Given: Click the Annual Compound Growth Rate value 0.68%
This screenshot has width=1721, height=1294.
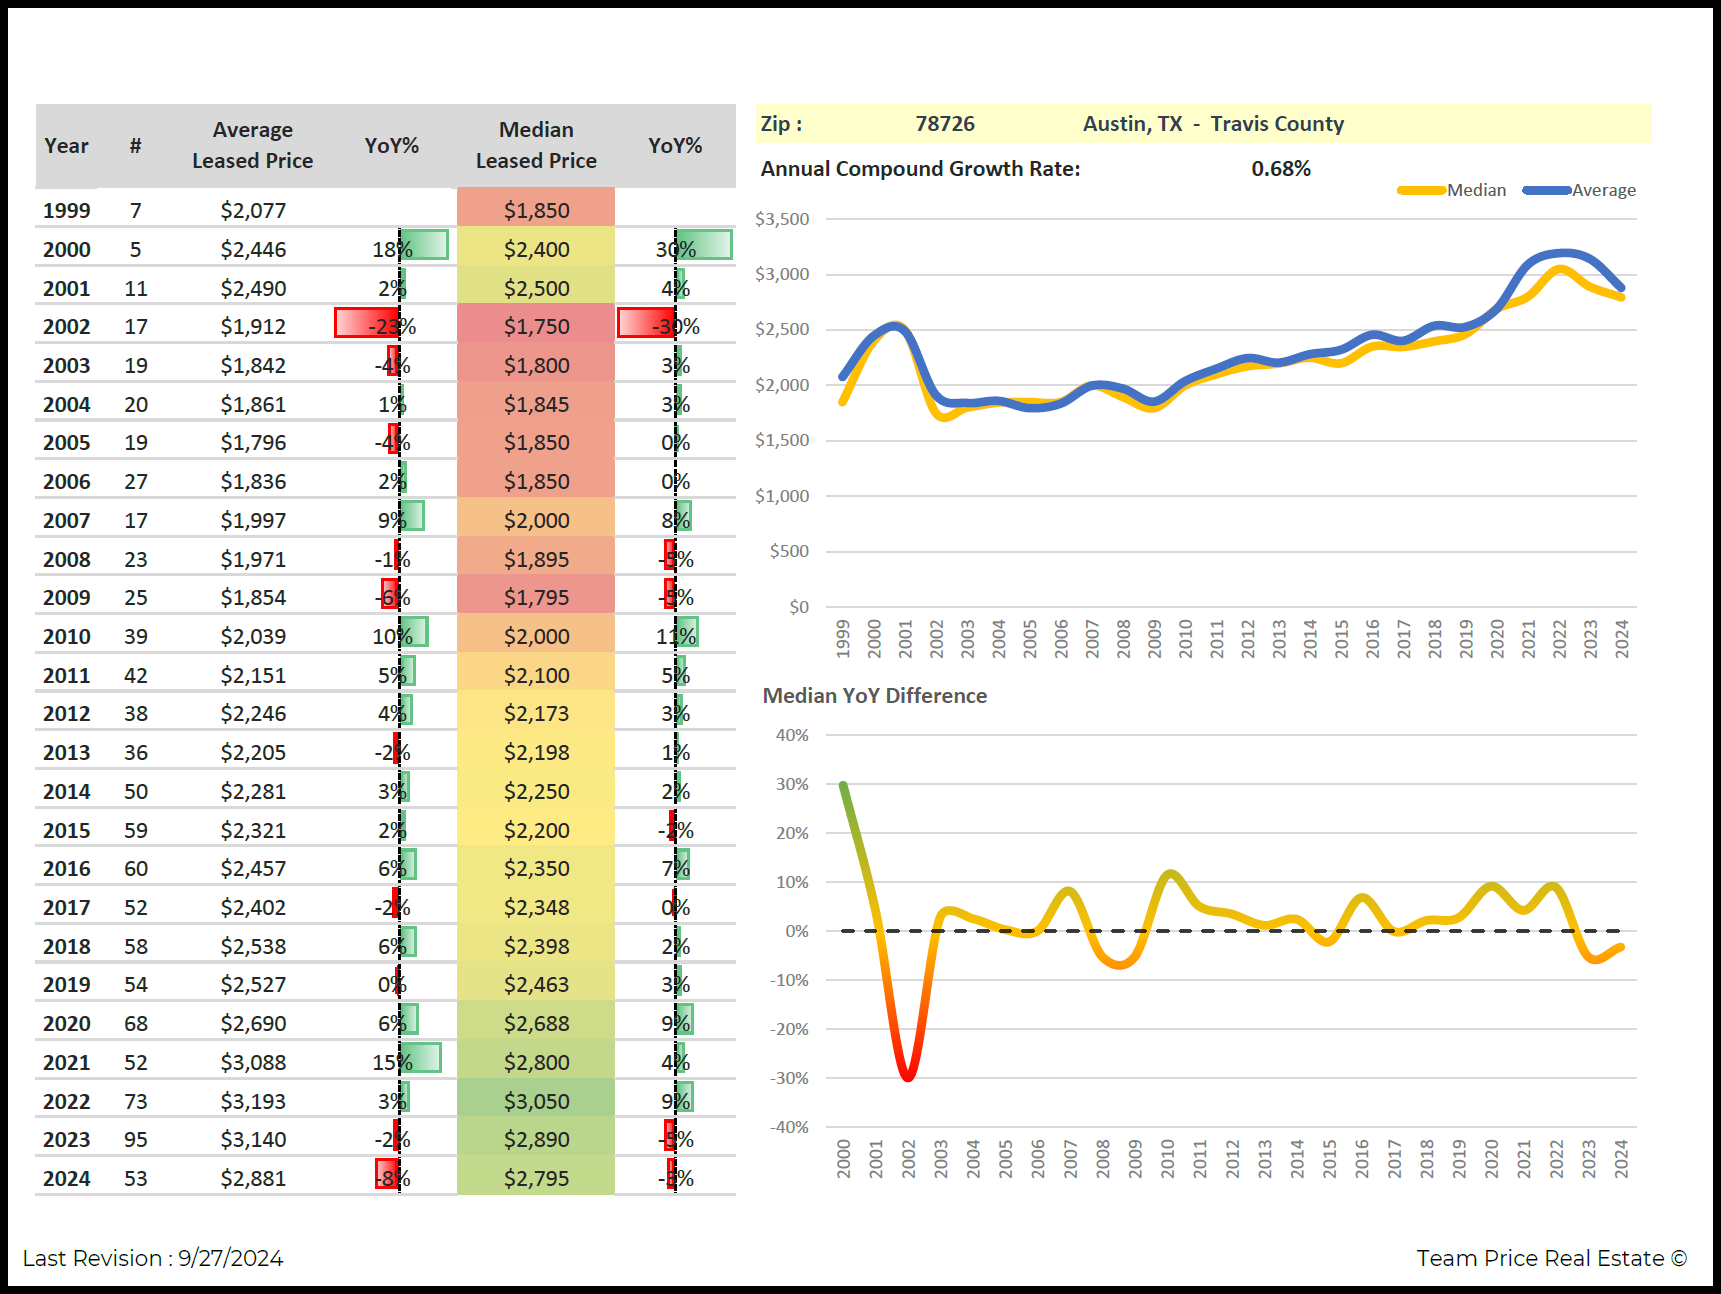Looking at the screenshot, I should [x=1280, y=169].
